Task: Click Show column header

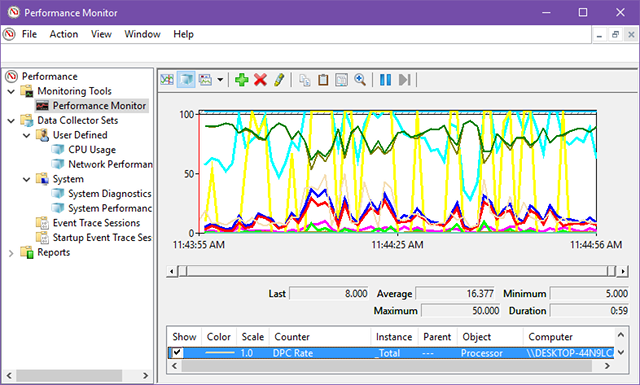Action: (x=184, y=337)
